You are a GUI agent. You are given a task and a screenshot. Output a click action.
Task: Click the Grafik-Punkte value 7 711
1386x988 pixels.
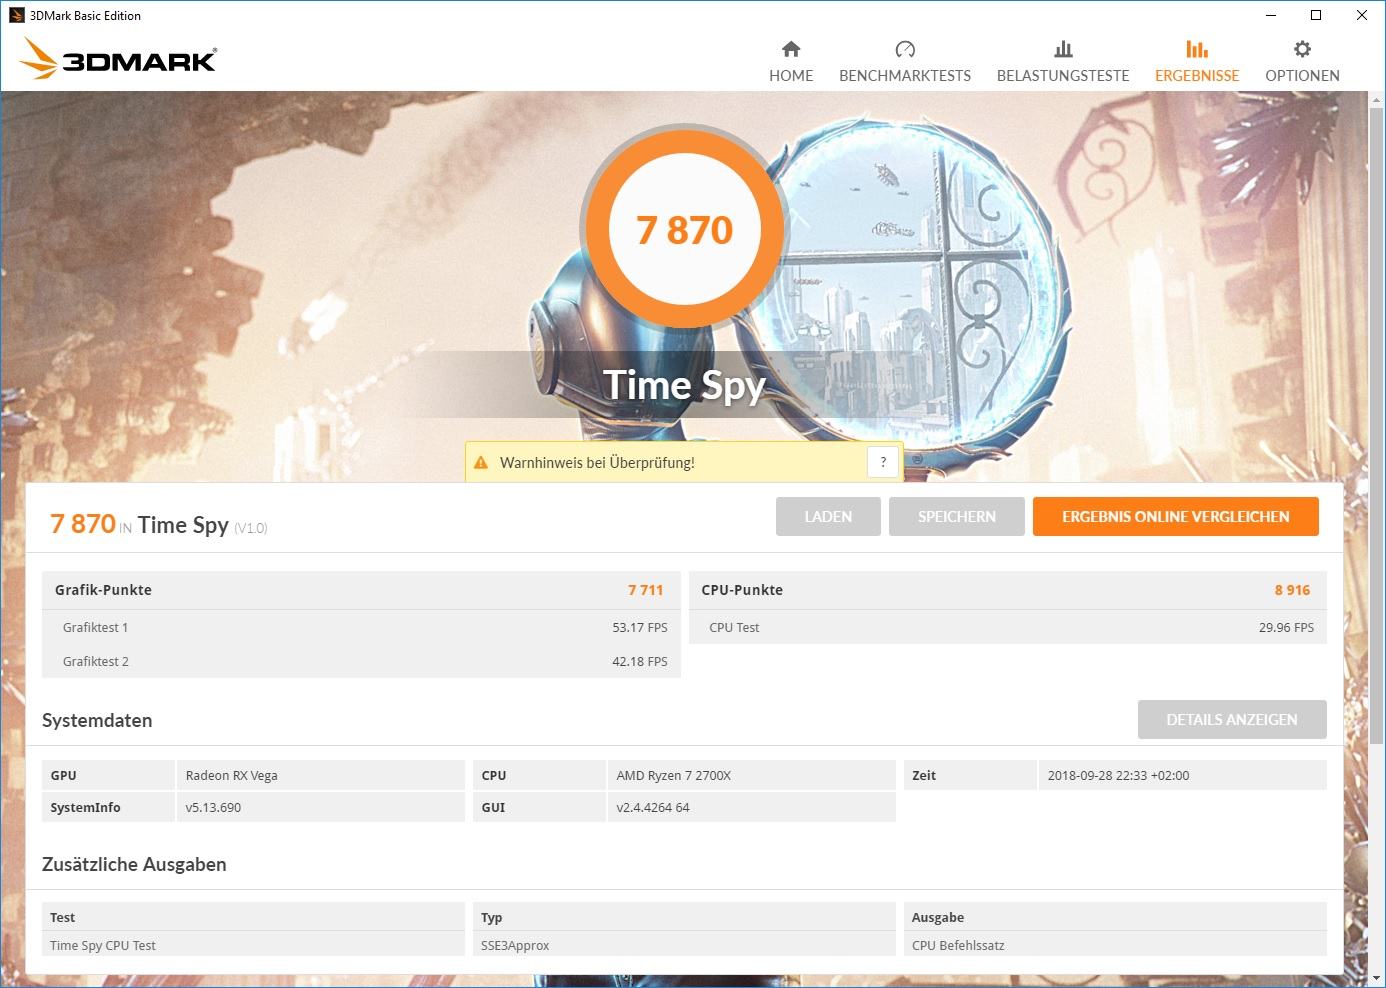(x=646, y=590)
